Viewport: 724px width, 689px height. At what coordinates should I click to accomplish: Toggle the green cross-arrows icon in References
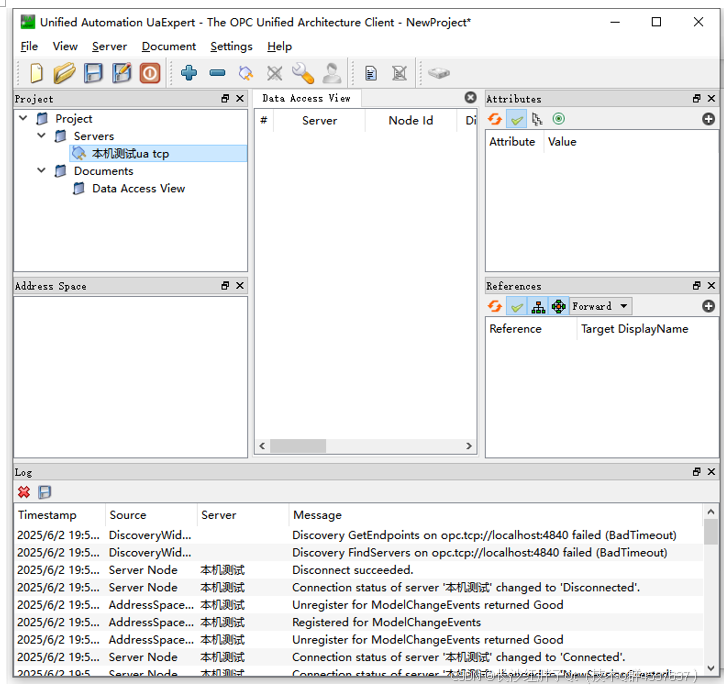point(559,307)
